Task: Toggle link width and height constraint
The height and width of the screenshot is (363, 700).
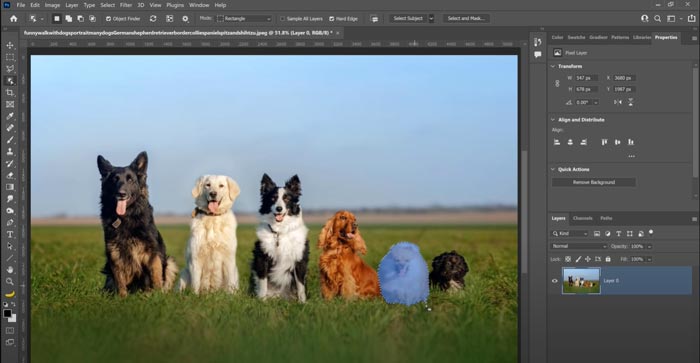Action: pyautogui.click(x=557, y=83)
